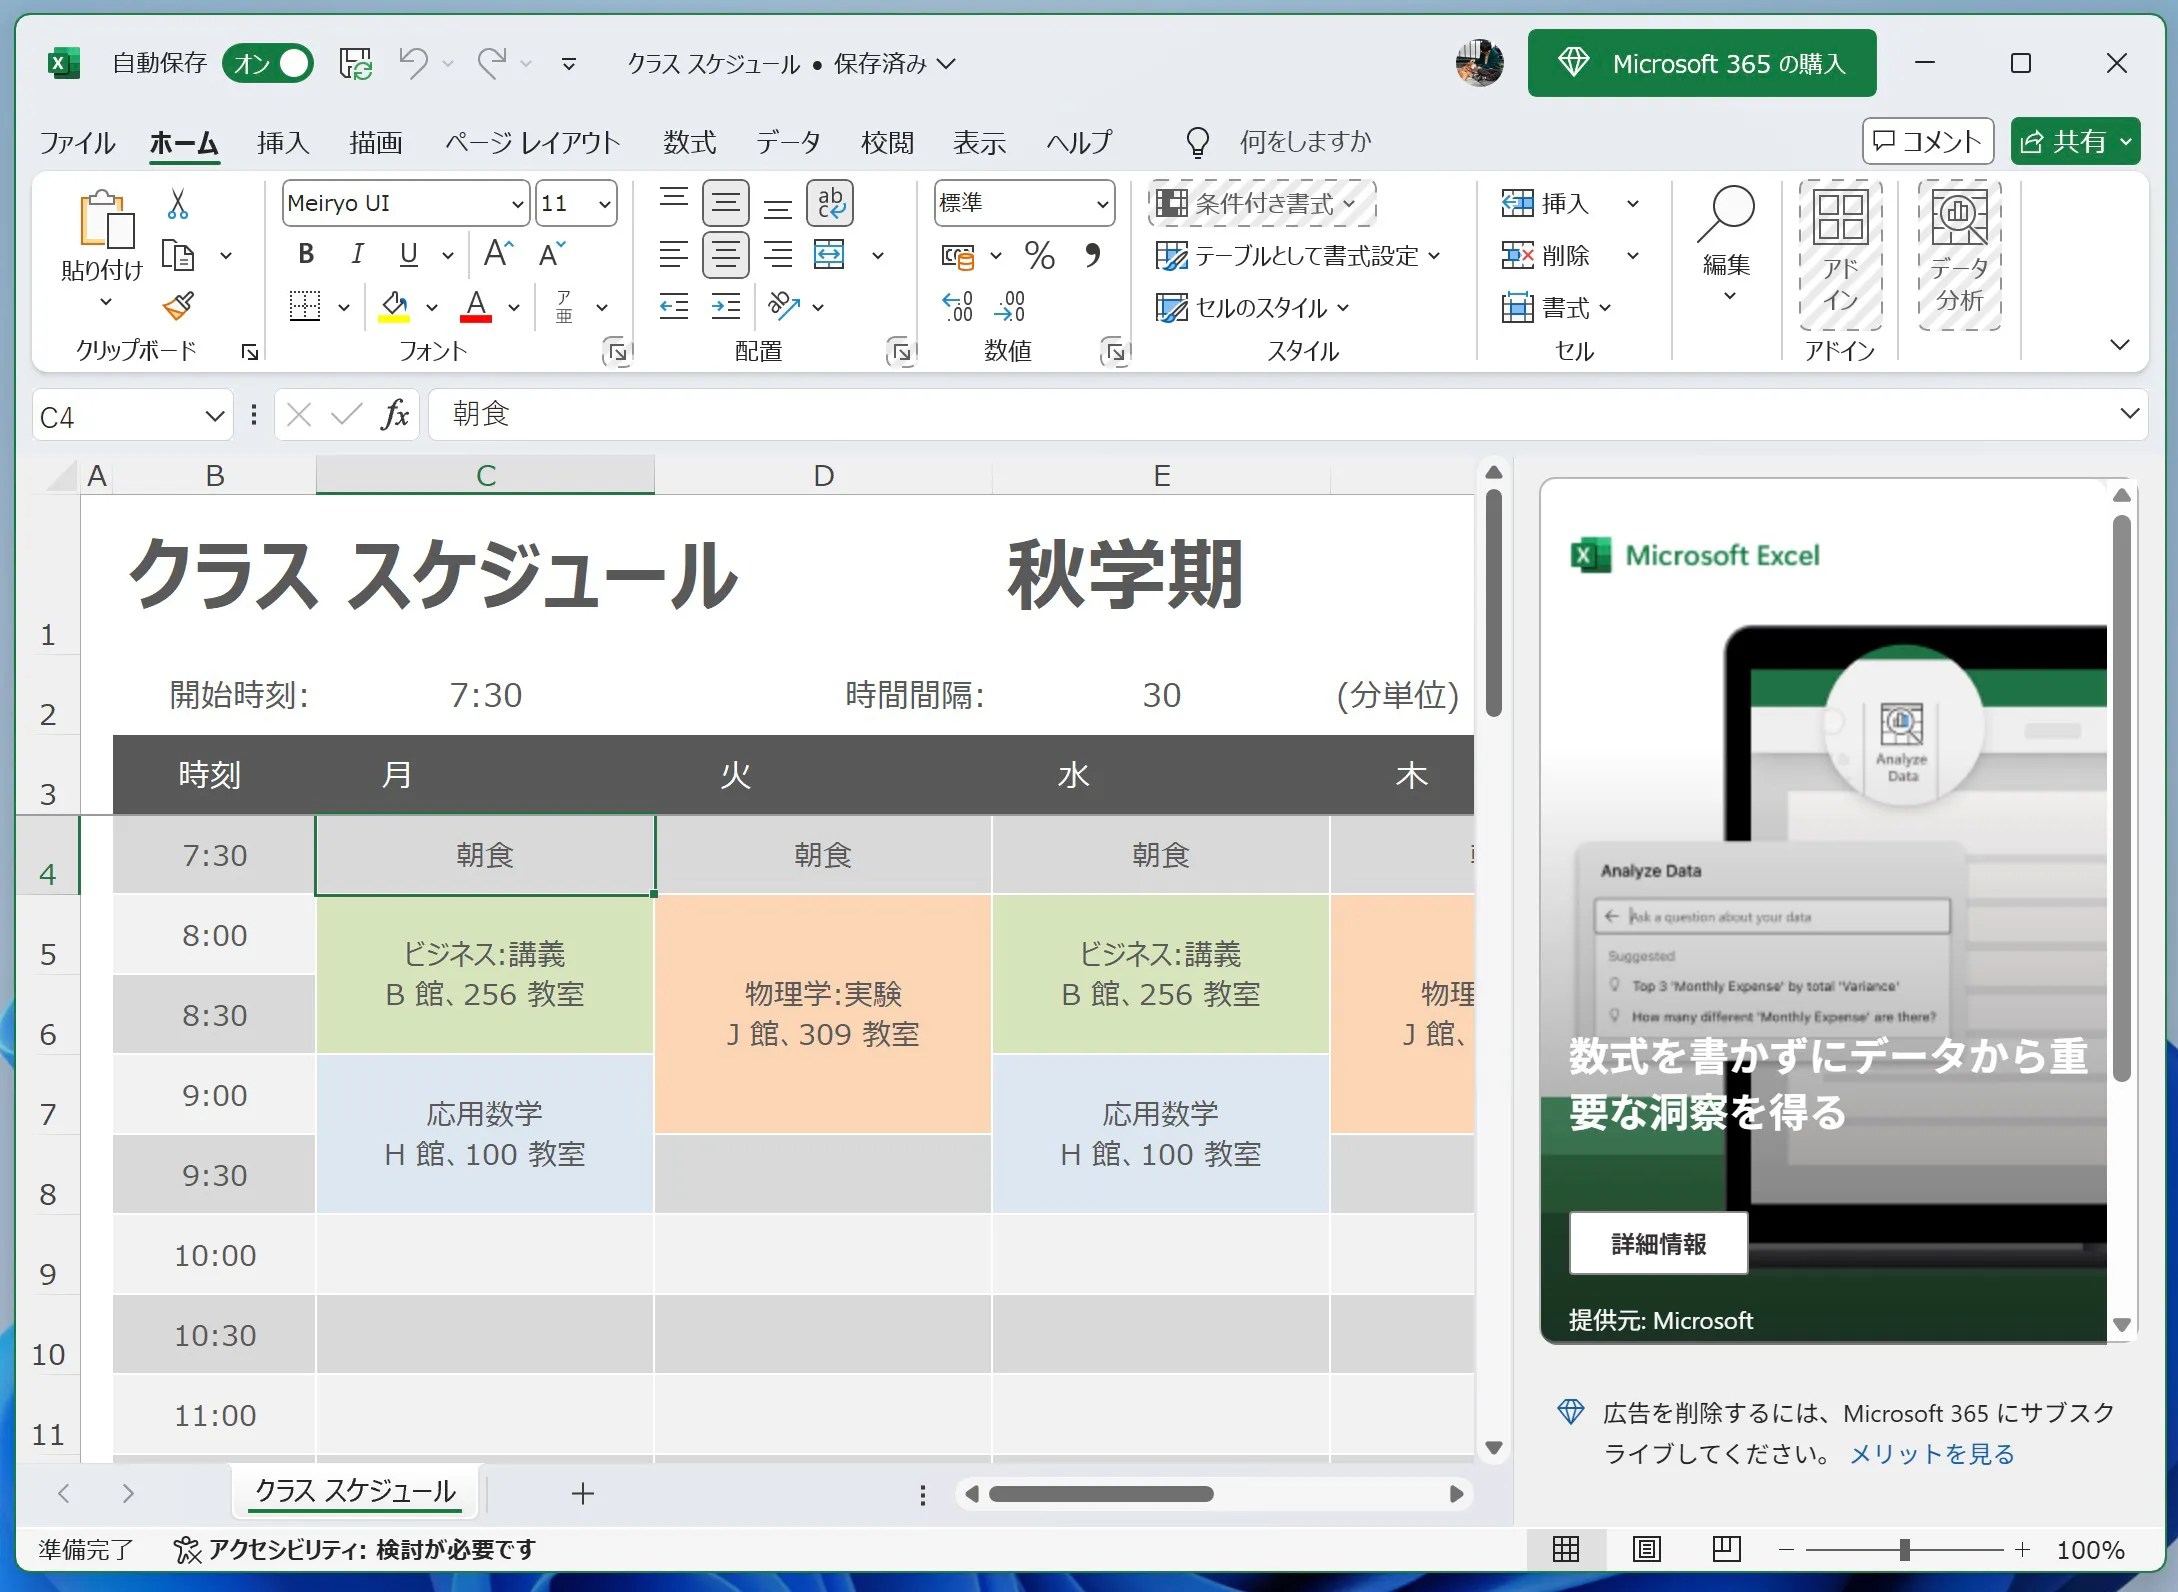The height and width of the screenshot is (1592, 2178).
Task: Click the メリットを見る link
Action: 1931,1453
